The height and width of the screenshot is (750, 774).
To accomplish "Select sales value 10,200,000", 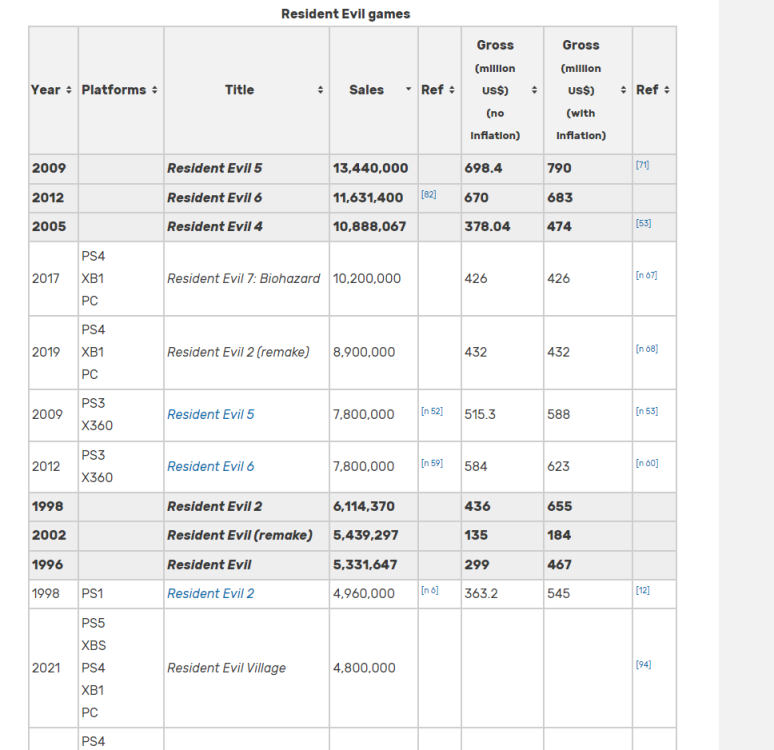I will (x=367, y=278).
